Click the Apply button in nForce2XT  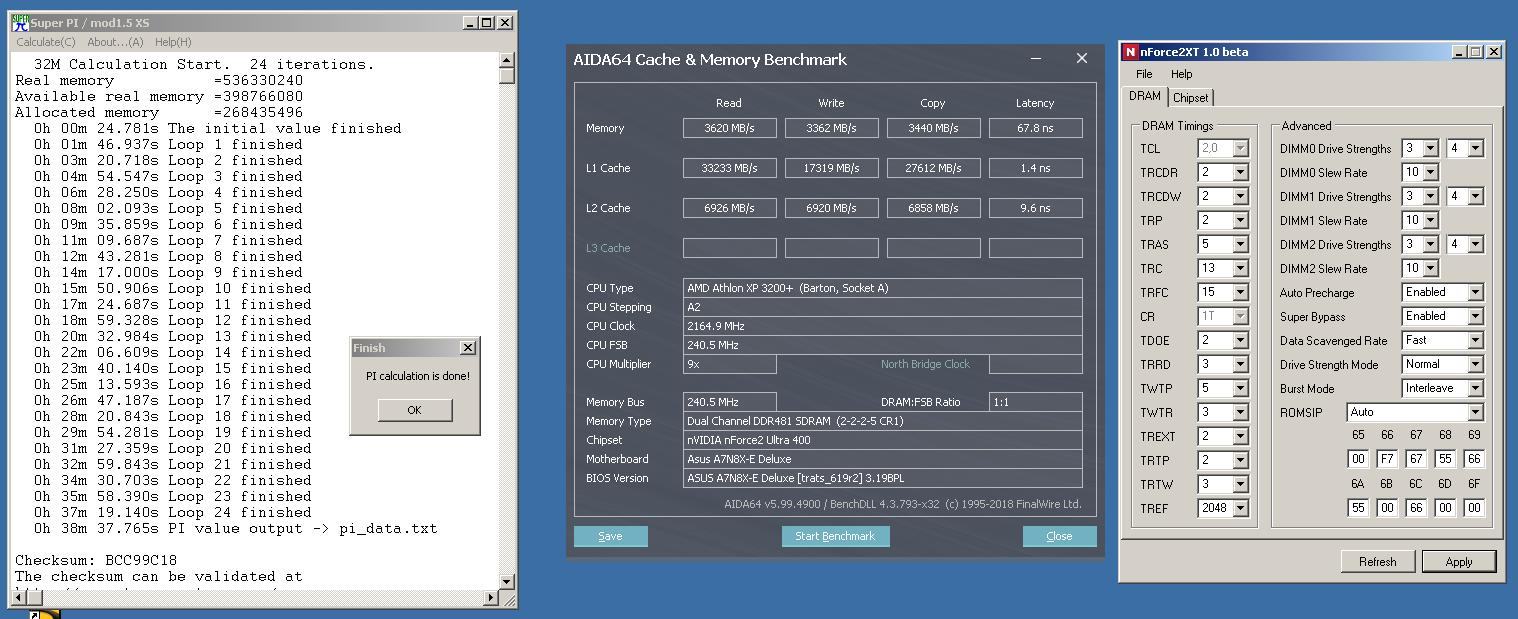coord(1459,561)
